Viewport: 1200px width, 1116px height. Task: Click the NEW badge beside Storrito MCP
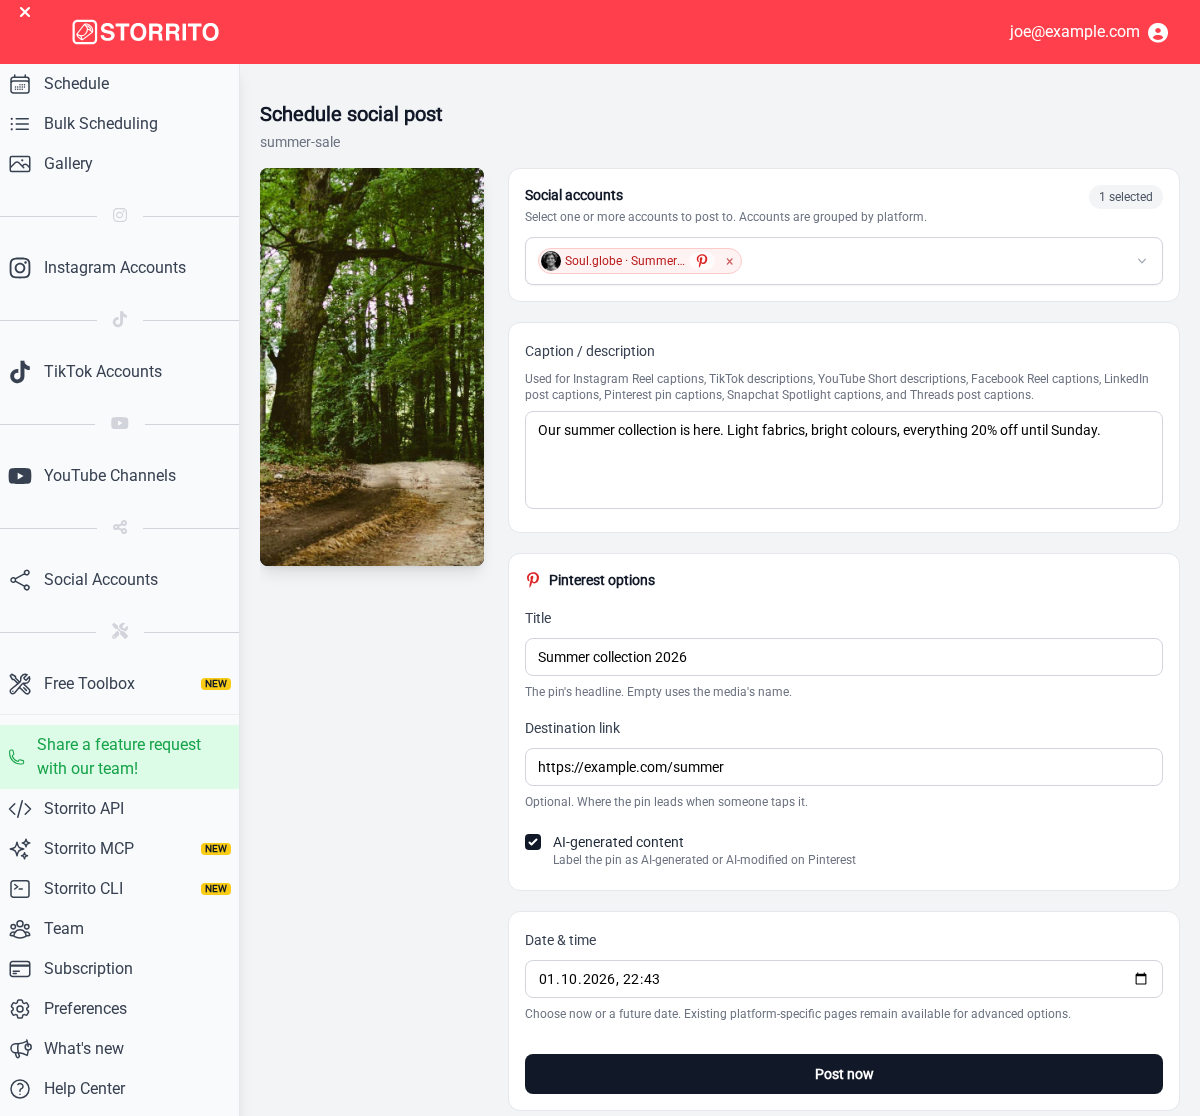tap(216, 849)
